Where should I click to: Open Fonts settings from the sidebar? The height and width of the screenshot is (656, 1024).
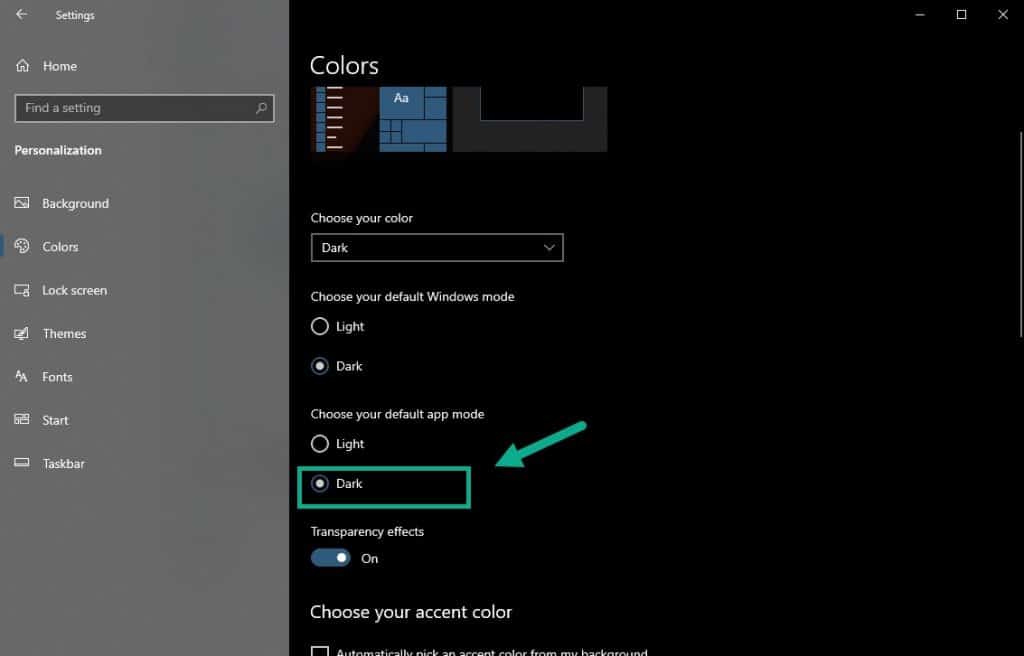coord(21,377)
